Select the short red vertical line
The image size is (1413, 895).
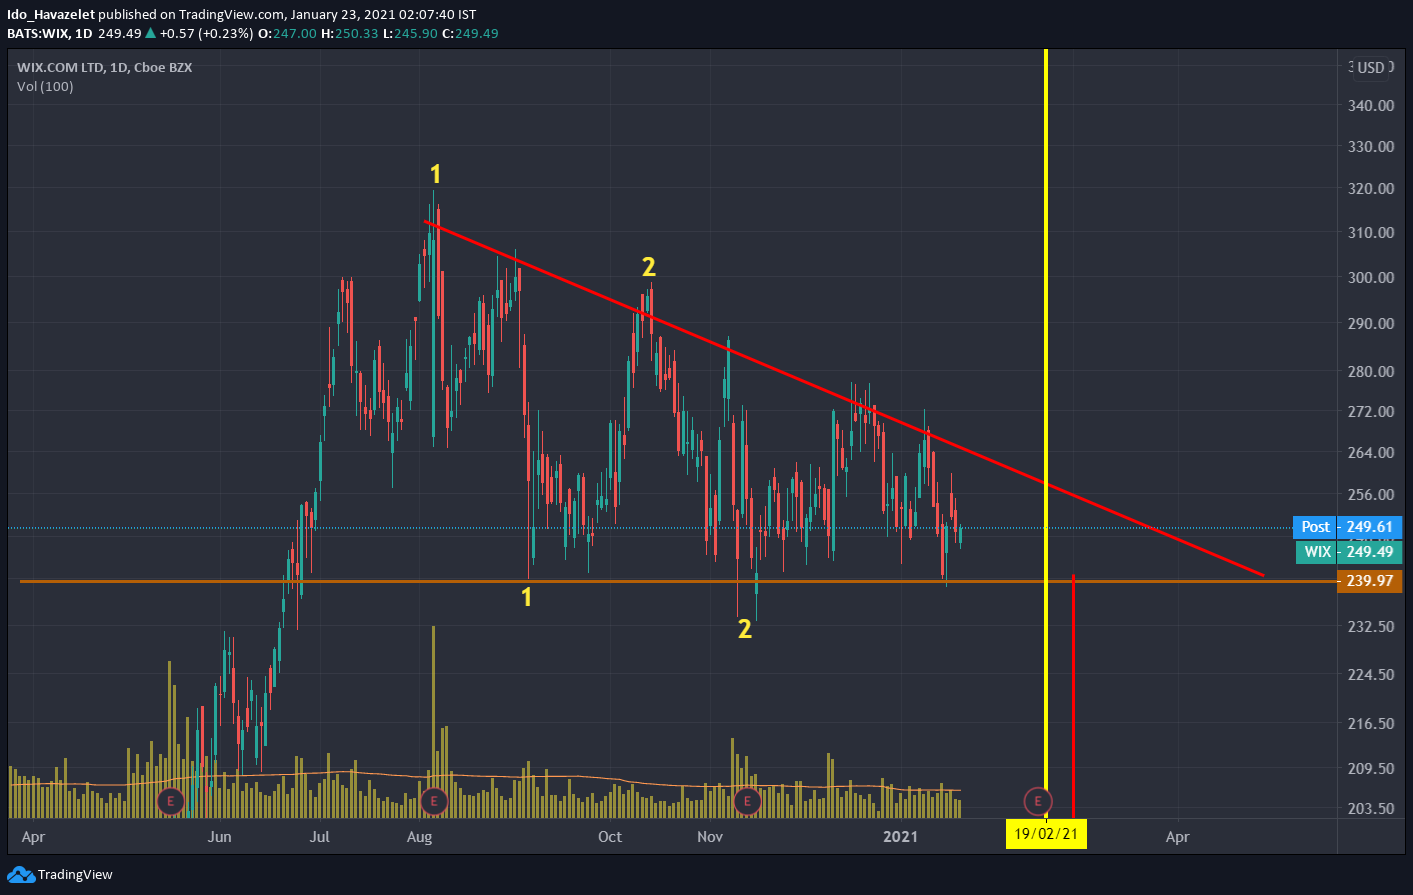(1073, 697)
